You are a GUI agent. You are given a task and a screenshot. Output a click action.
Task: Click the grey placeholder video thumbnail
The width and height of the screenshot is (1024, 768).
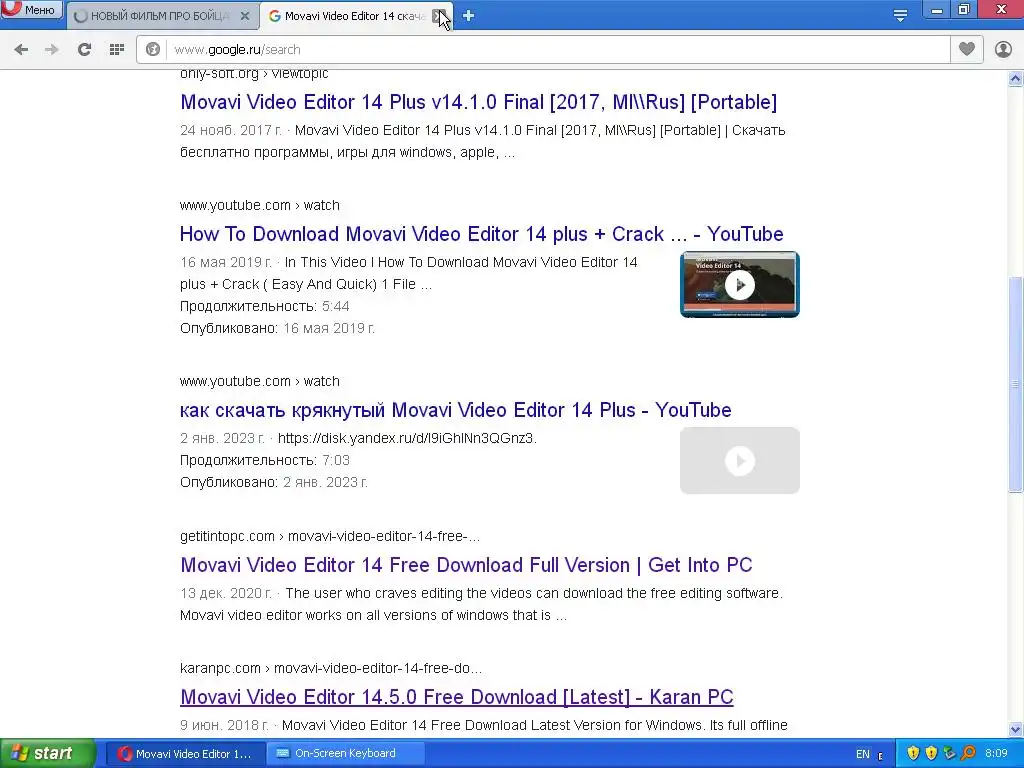(x=740, y=460)
